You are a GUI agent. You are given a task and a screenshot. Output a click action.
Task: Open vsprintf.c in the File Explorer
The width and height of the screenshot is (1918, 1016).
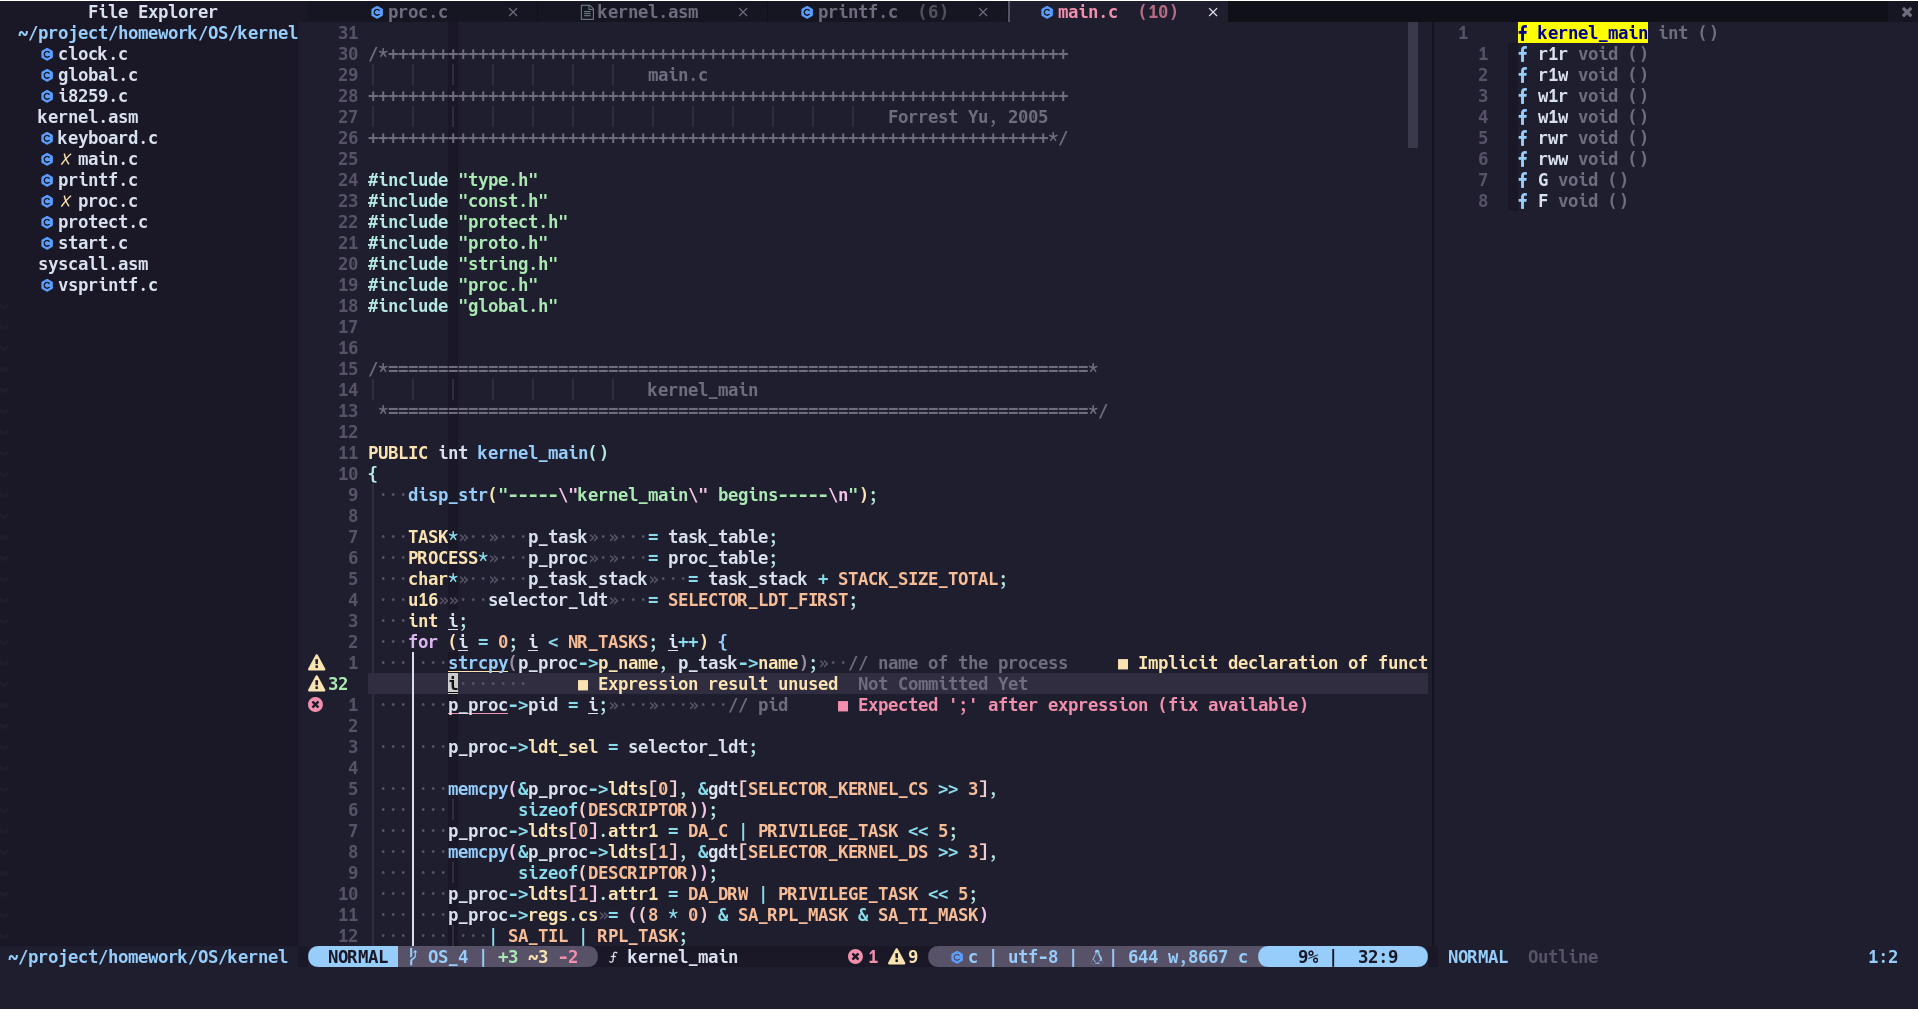click(107, 285)
